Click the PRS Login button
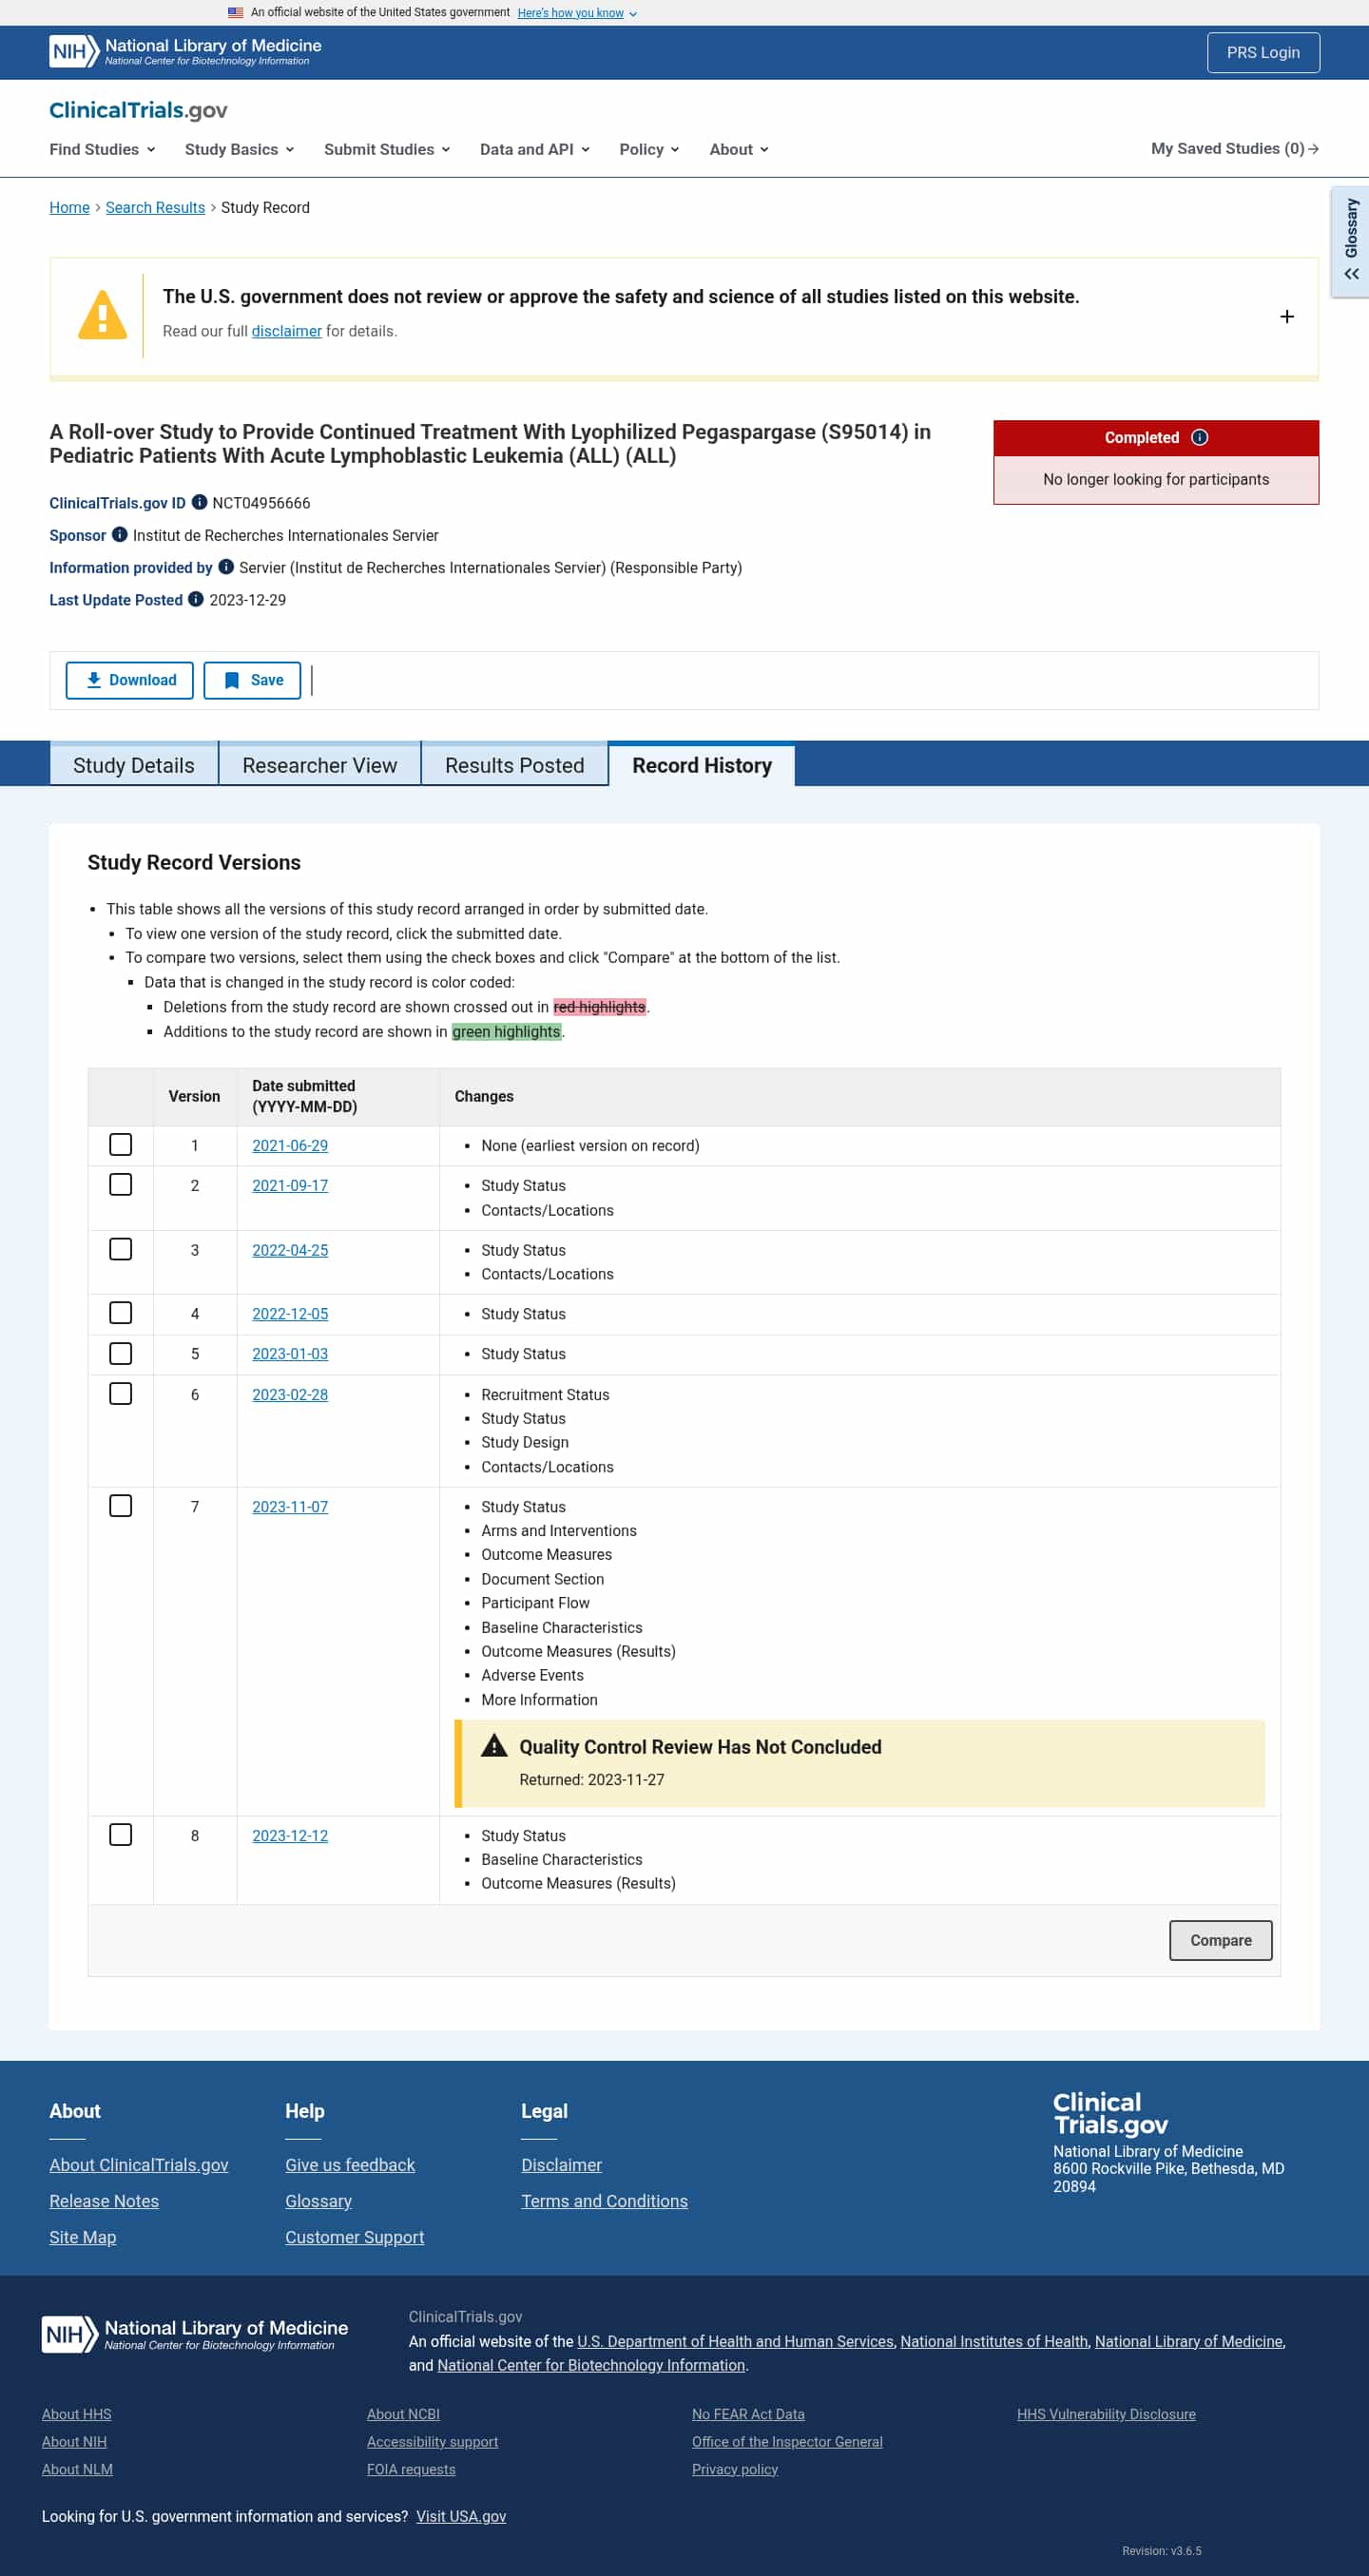The height and width of the screenshot is (2576, 1369). tap(1263, 52)
